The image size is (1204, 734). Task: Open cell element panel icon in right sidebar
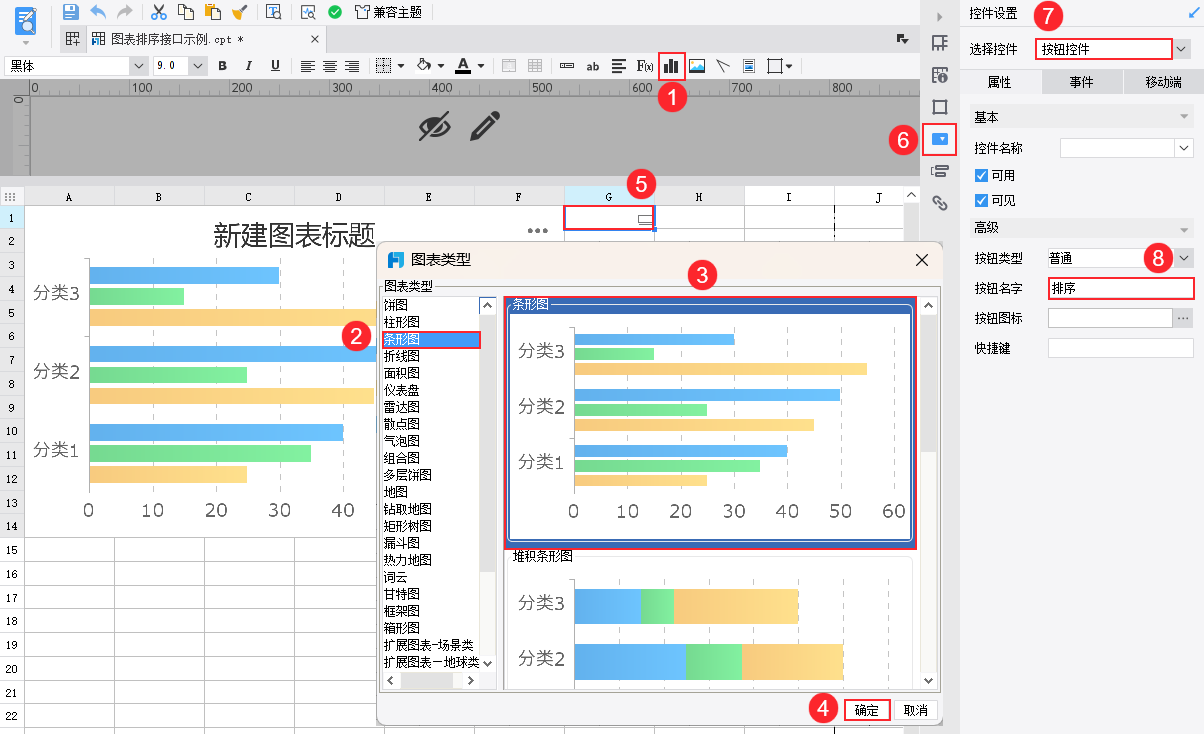(x=939, y=43)
